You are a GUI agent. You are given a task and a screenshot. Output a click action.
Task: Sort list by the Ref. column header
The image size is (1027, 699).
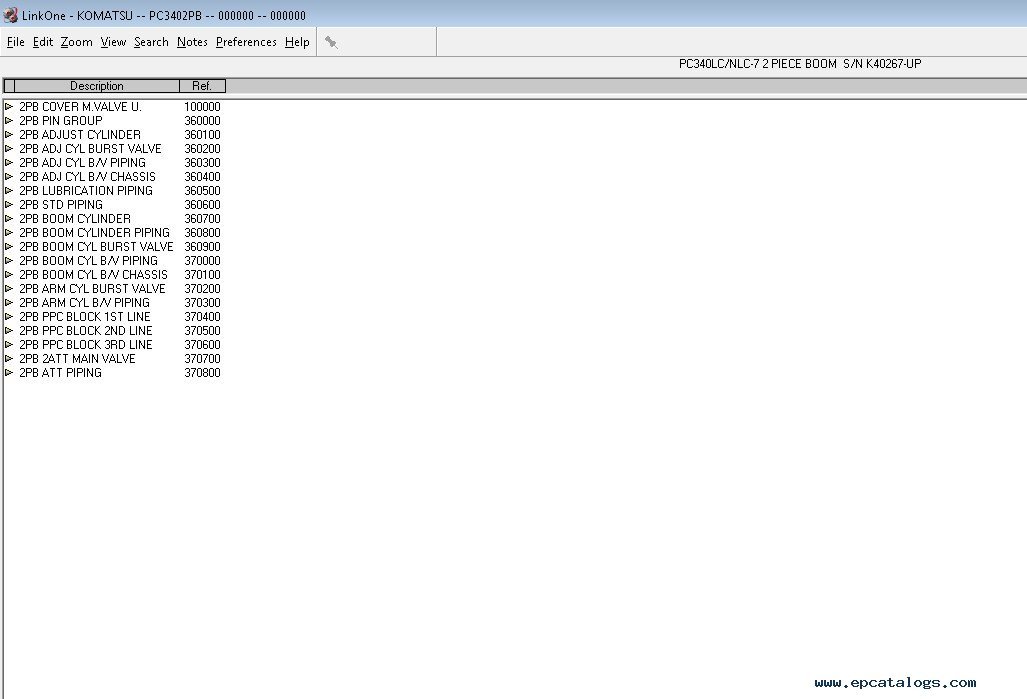point(202,86)
